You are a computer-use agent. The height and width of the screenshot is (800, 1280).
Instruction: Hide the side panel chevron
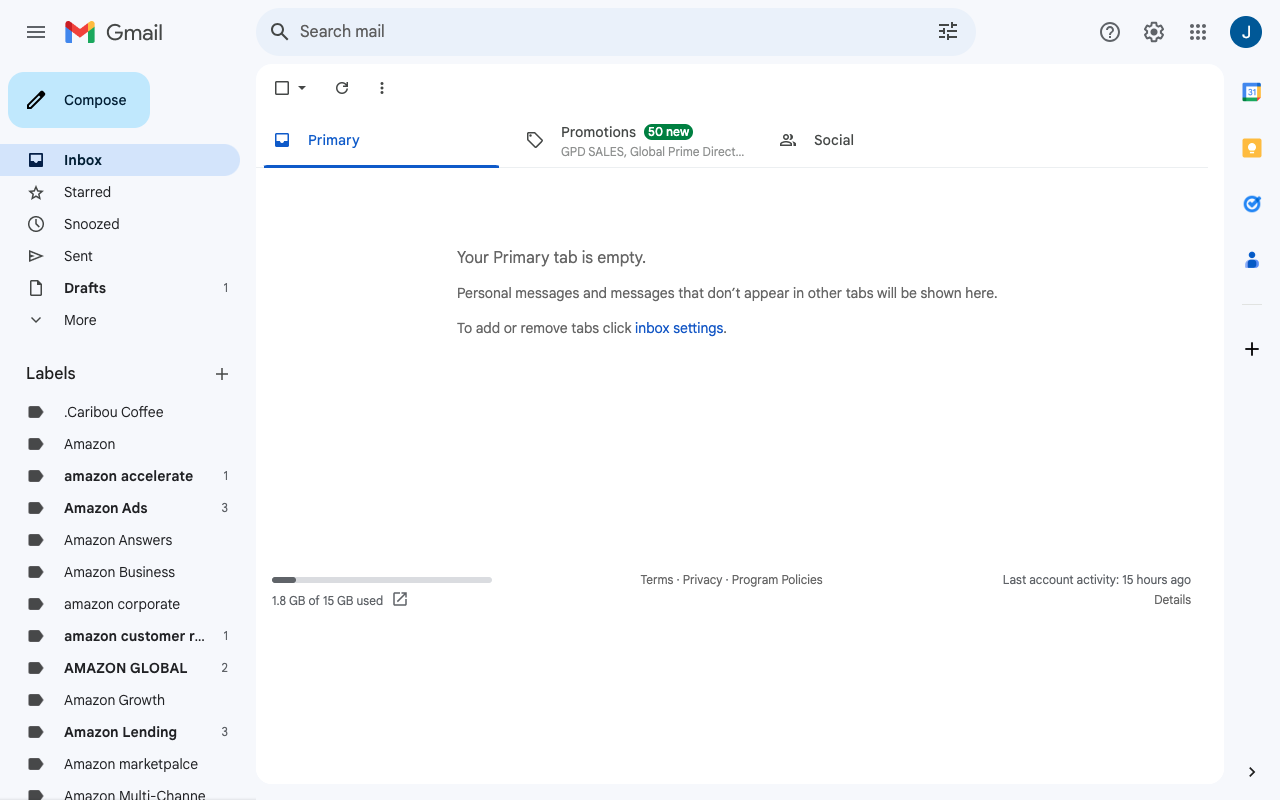pyautogui.click(x=1252, y=772)
